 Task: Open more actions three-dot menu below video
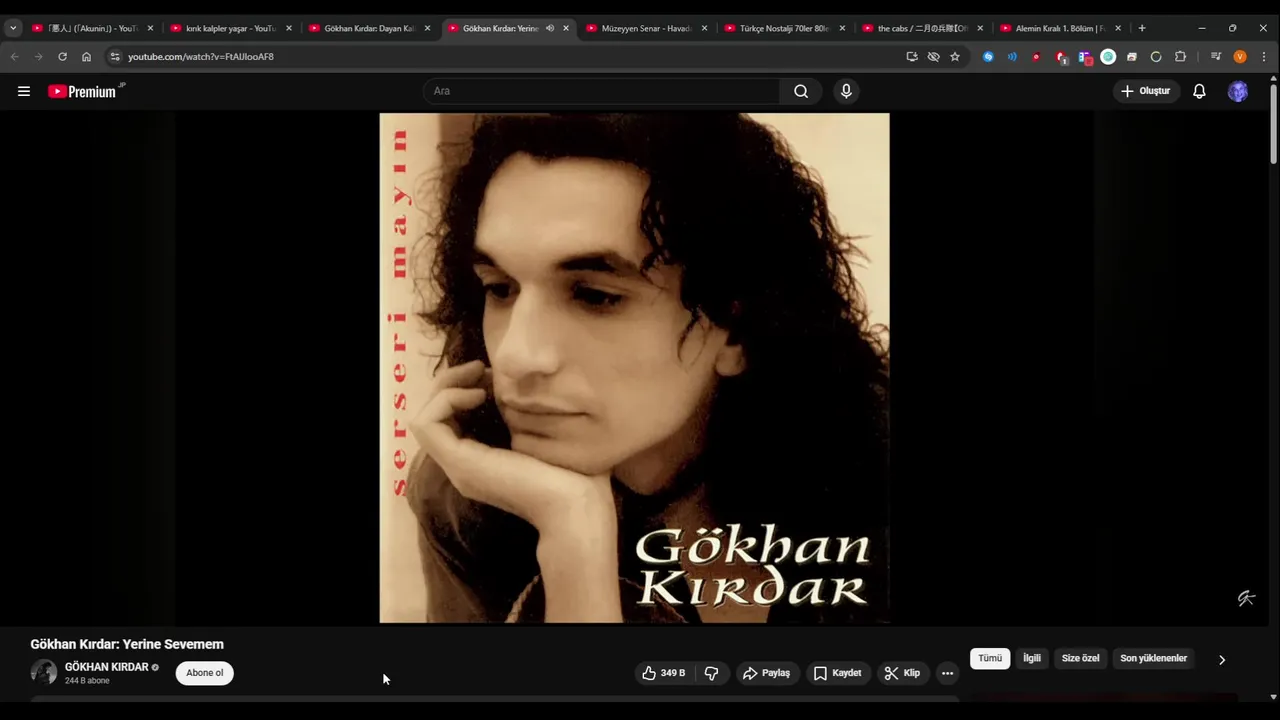pos(947,673)
